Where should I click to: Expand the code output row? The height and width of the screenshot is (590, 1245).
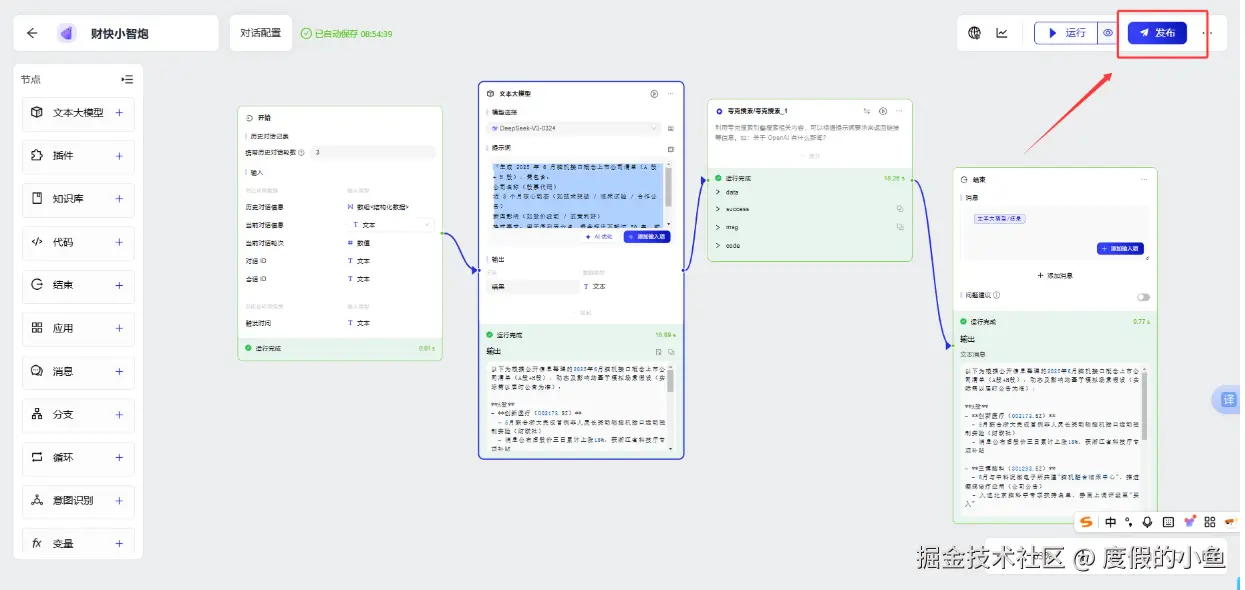tap(718, 245)
